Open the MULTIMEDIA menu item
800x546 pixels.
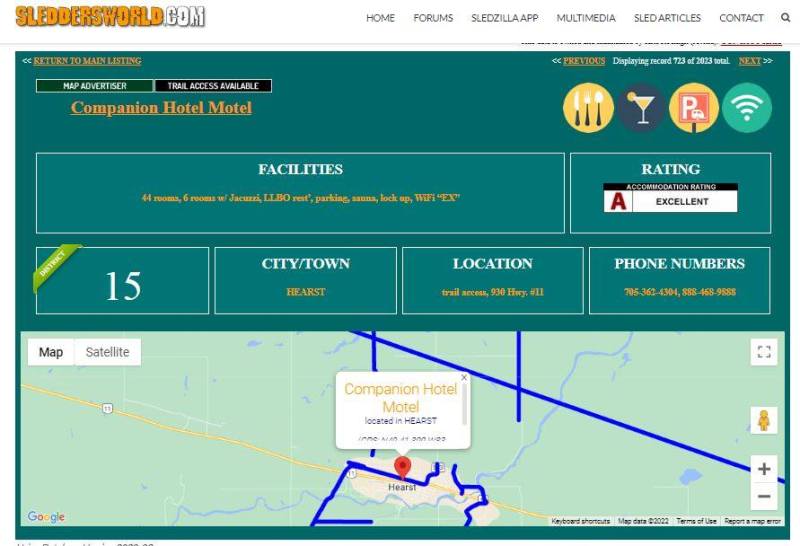coord(586,18)
